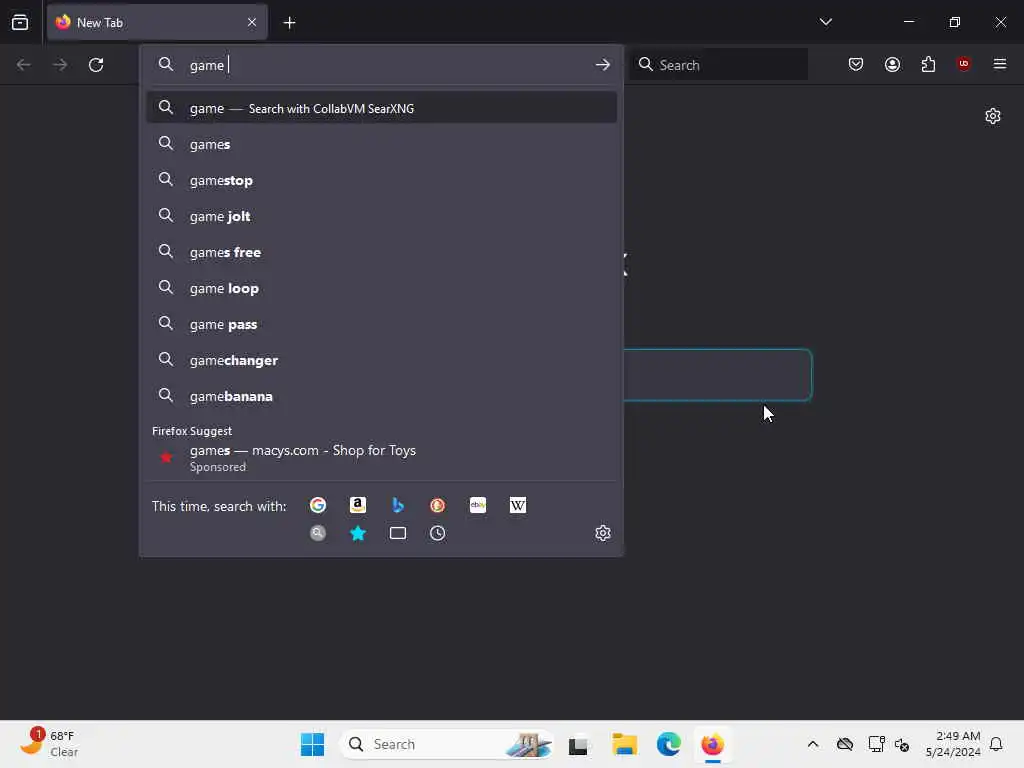Choose the 'games free' suggestion
The image size is (1024, 768).
[x=382, y=252]
